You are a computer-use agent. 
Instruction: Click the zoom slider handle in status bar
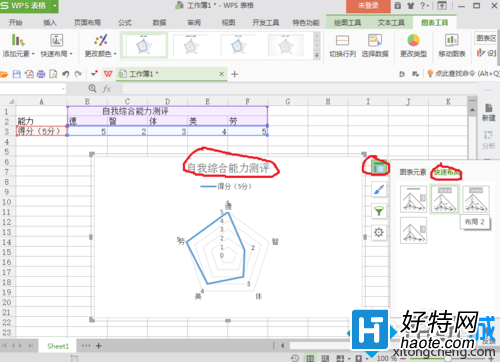tap(449, 358)
